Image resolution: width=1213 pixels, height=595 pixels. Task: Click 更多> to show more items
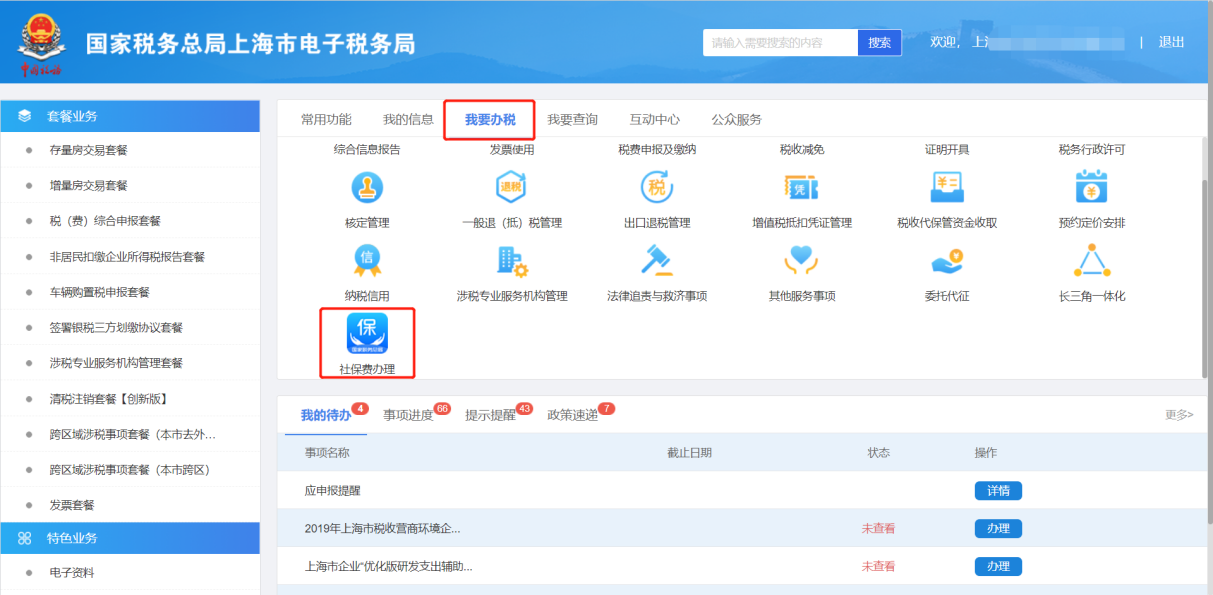pos(1178,415)
